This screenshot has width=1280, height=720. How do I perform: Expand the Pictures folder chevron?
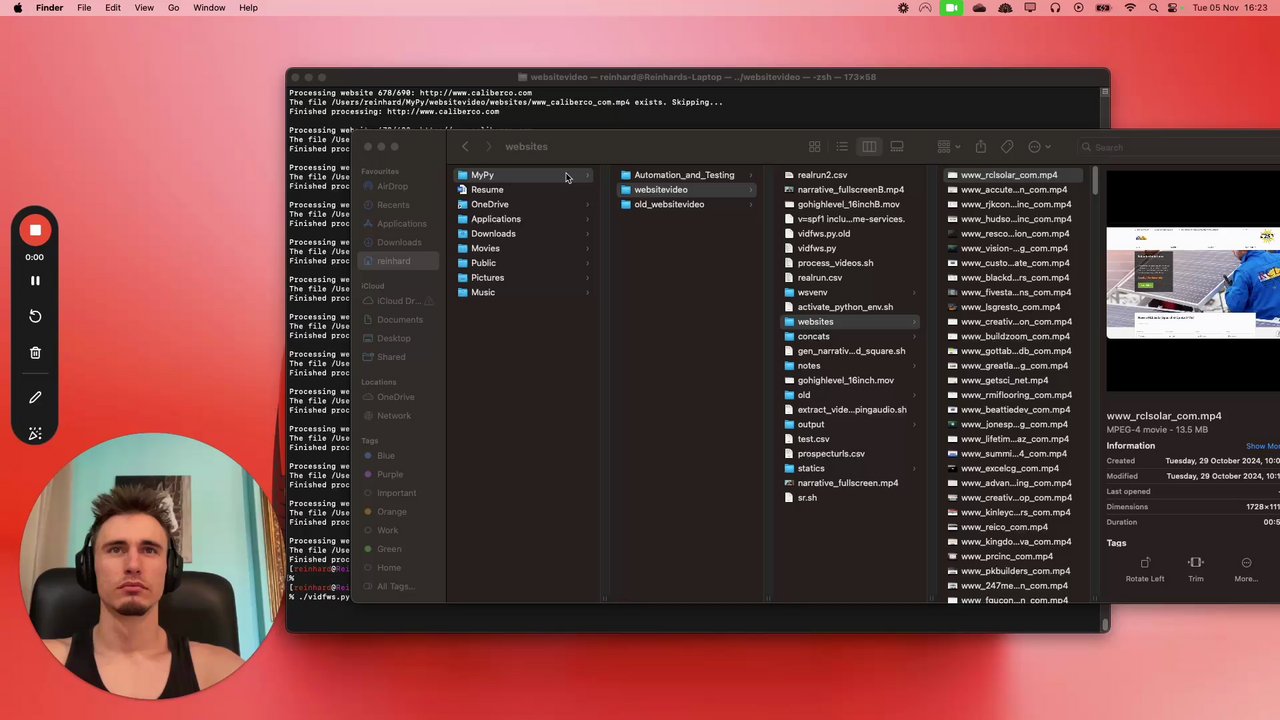point(587,278)
